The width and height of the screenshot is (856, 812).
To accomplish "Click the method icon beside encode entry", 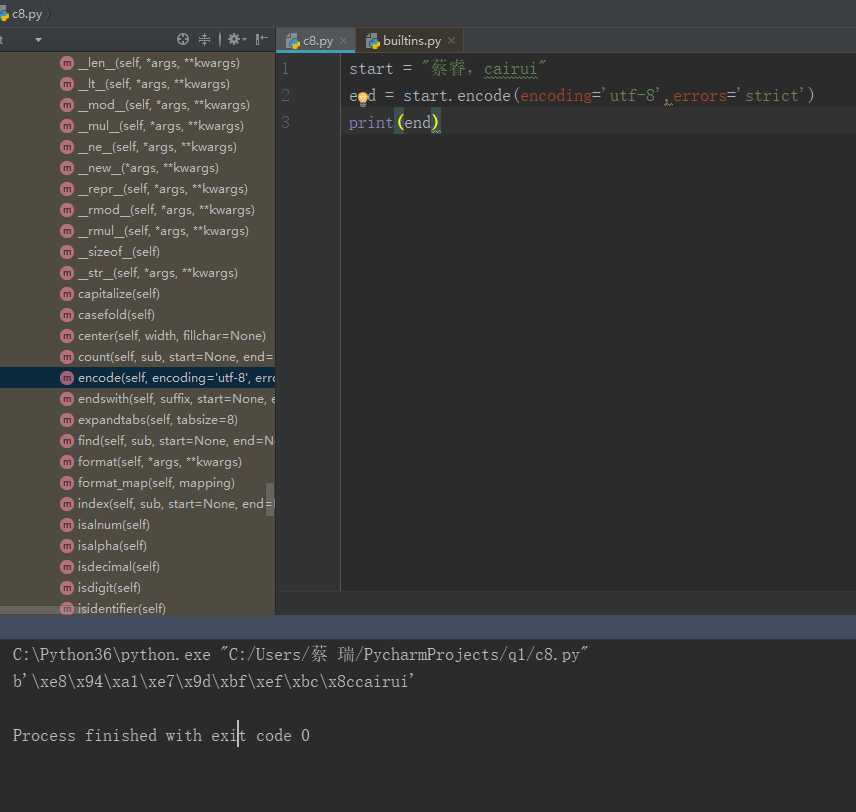I will pos(67,378).
